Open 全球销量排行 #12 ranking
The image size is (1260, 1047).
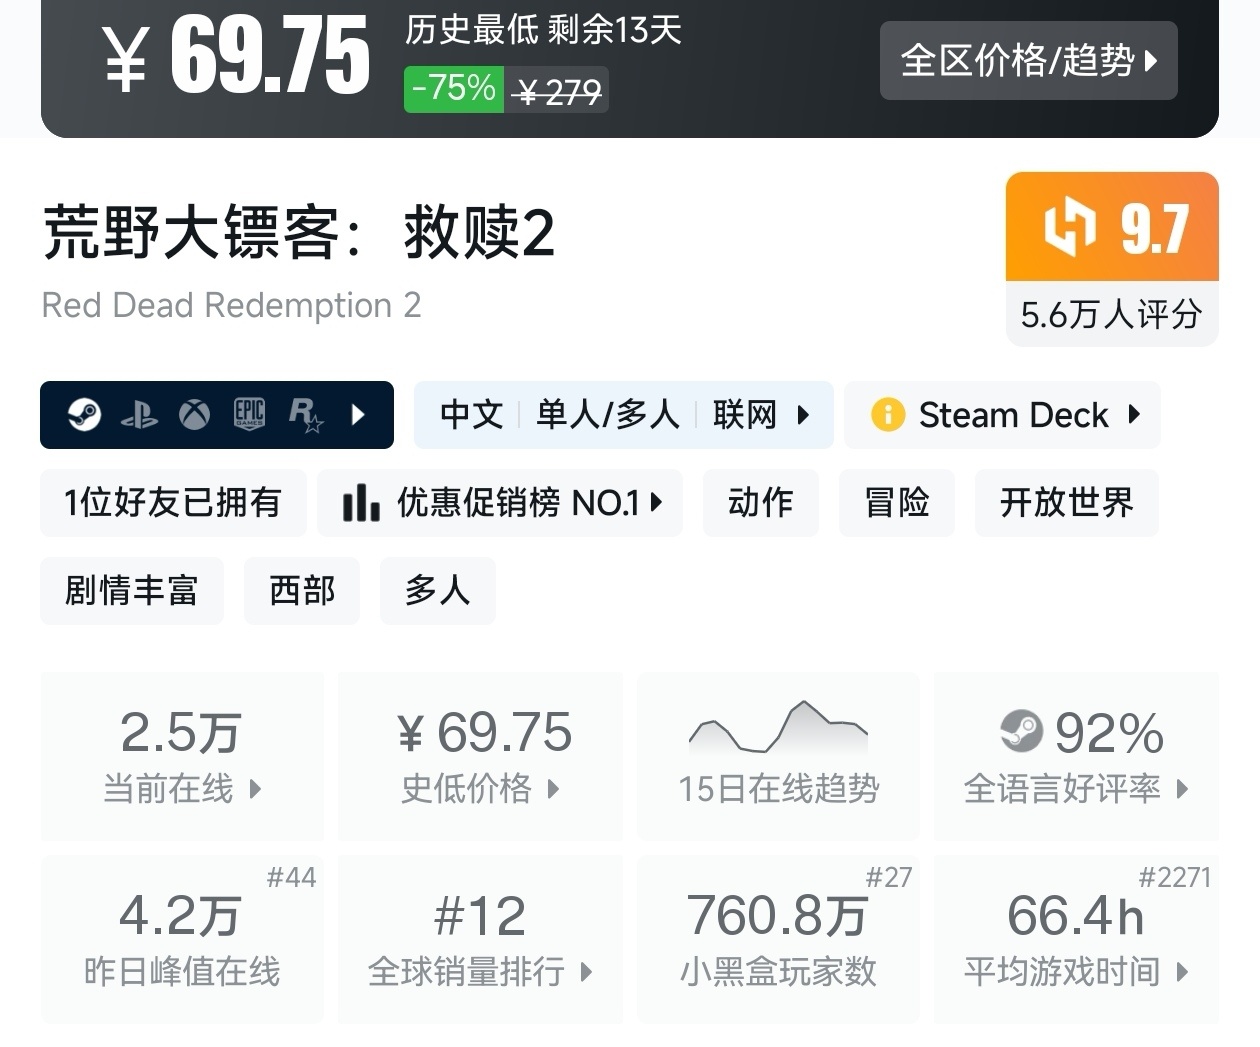480,938
